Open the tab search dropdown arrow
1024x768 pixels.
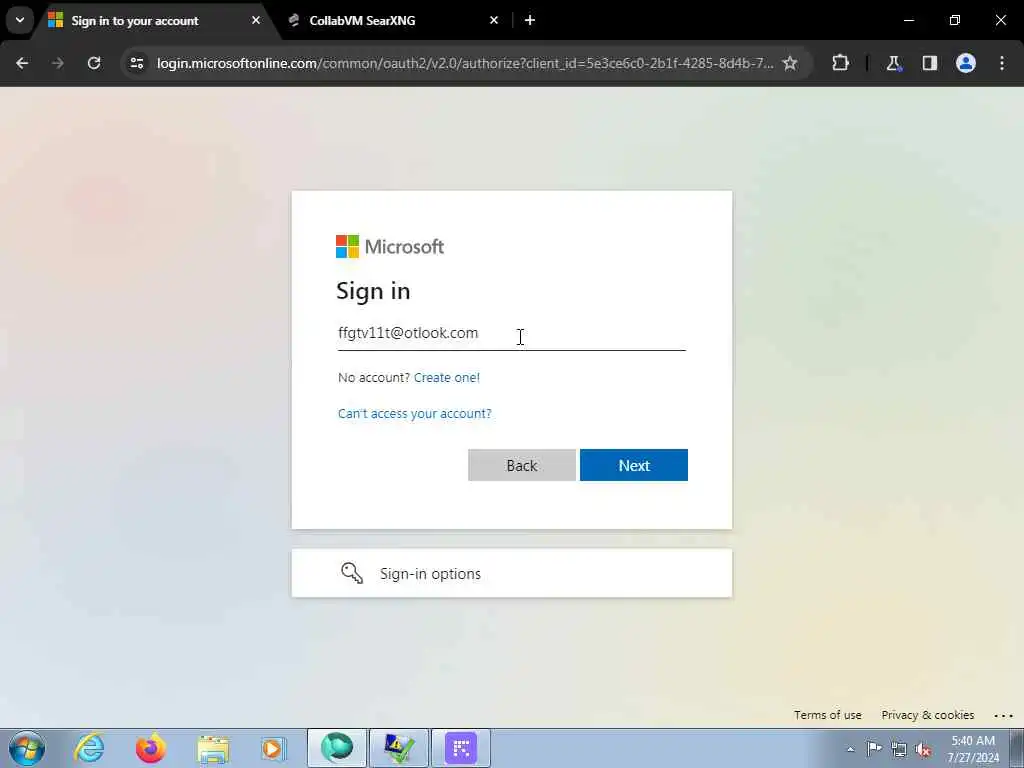click(20, 20)
